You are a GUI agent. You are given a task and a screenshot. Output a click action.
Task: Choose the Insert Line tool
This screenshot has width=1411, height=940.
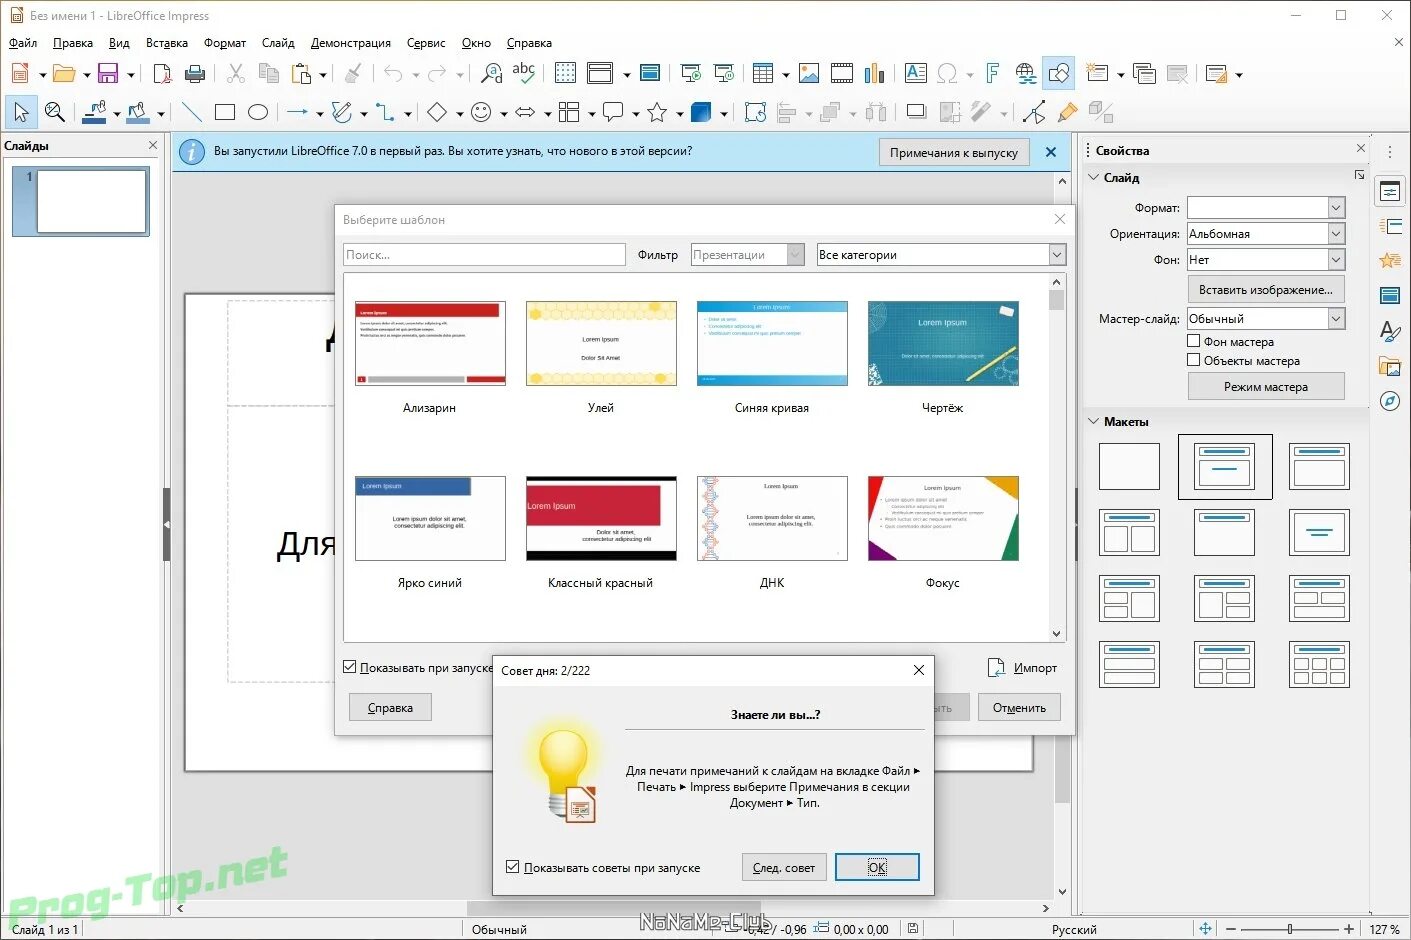coord(191,112)
